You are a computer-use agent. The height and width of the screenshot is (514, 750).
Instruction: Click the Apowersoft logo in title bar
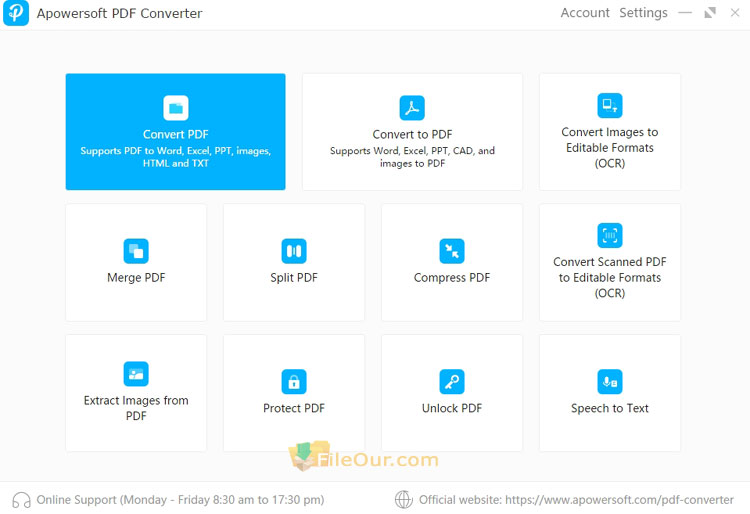[16, 13]
